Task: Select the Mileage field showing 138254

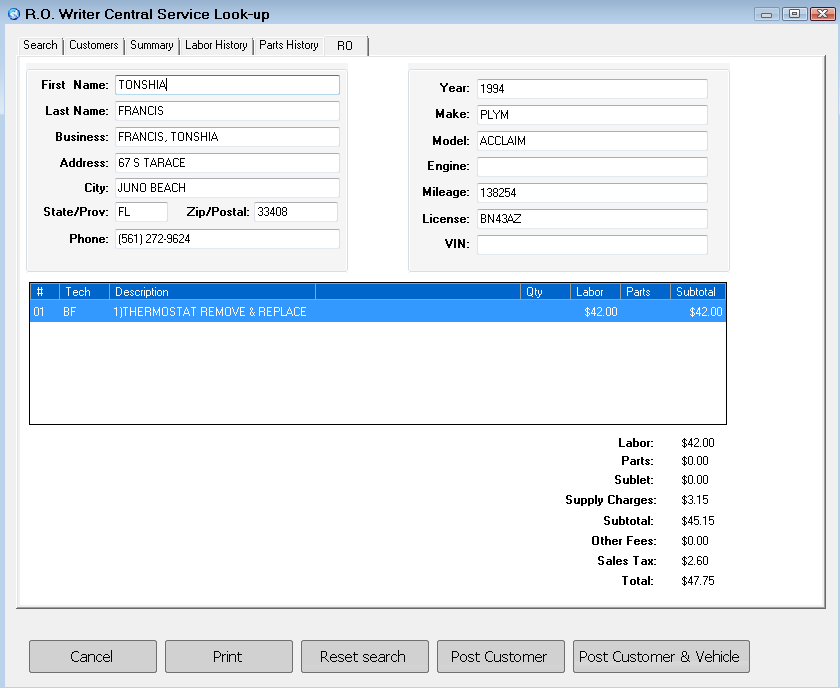Action: pos(591,192)
